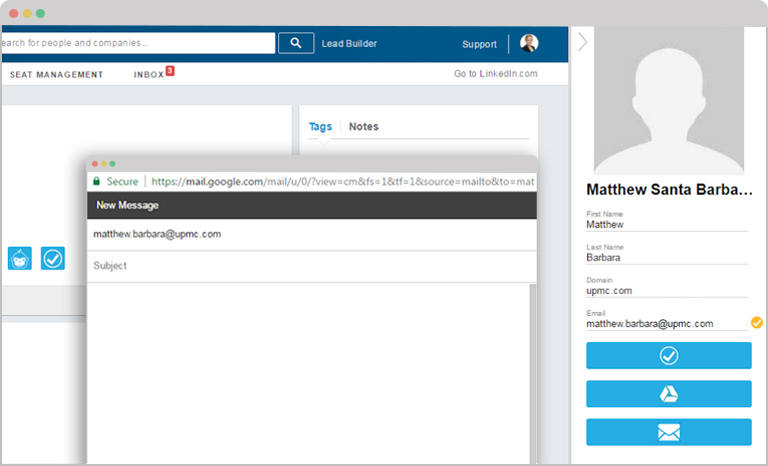The height and width of the screenshot is (466, 768).
Task: Click the magnifier search button
Action: 296,43
